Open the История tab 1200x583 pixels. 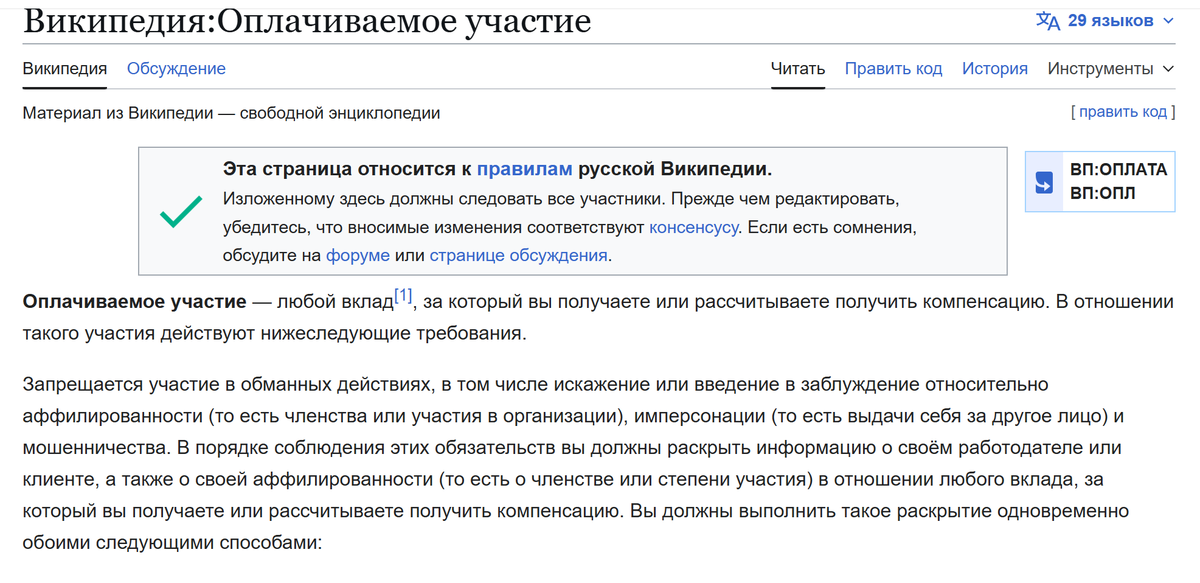tap(995, 69)
